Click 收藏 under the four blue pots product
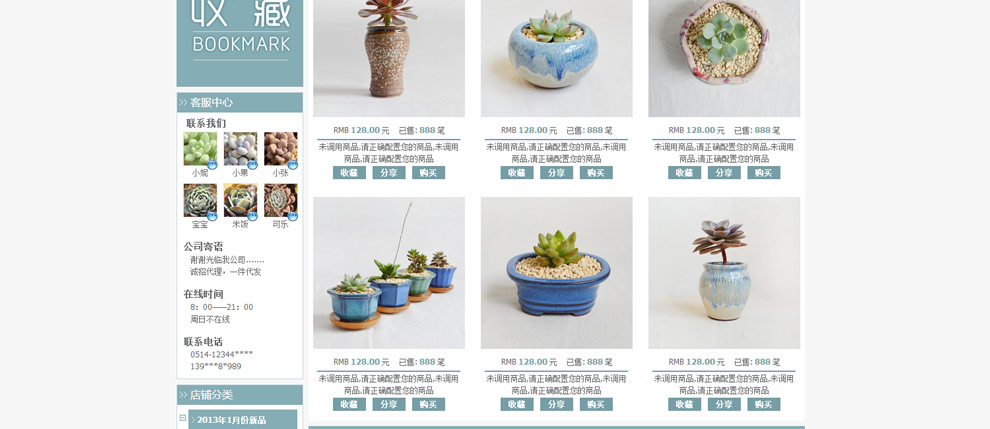990x429 pixels. coord(349,404)
